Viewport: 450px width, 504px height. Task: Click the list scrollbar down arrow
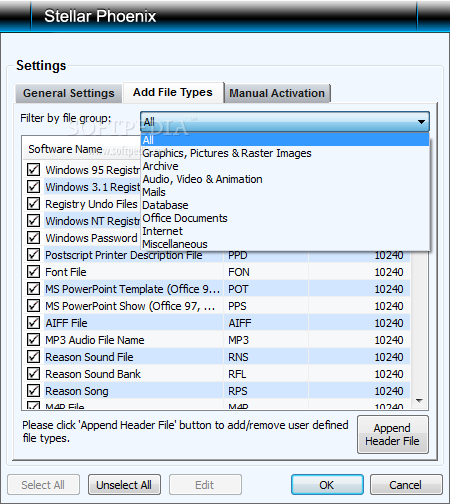(420, 400)
